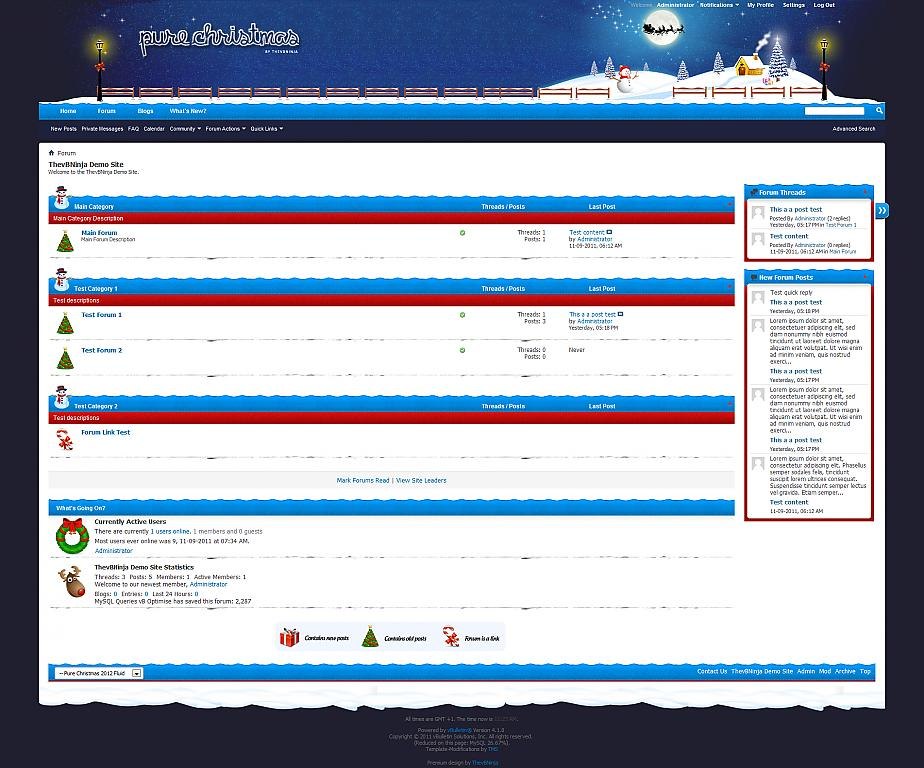Open the Forum Link Test link
Screen dimensions: 924x768
105,432
